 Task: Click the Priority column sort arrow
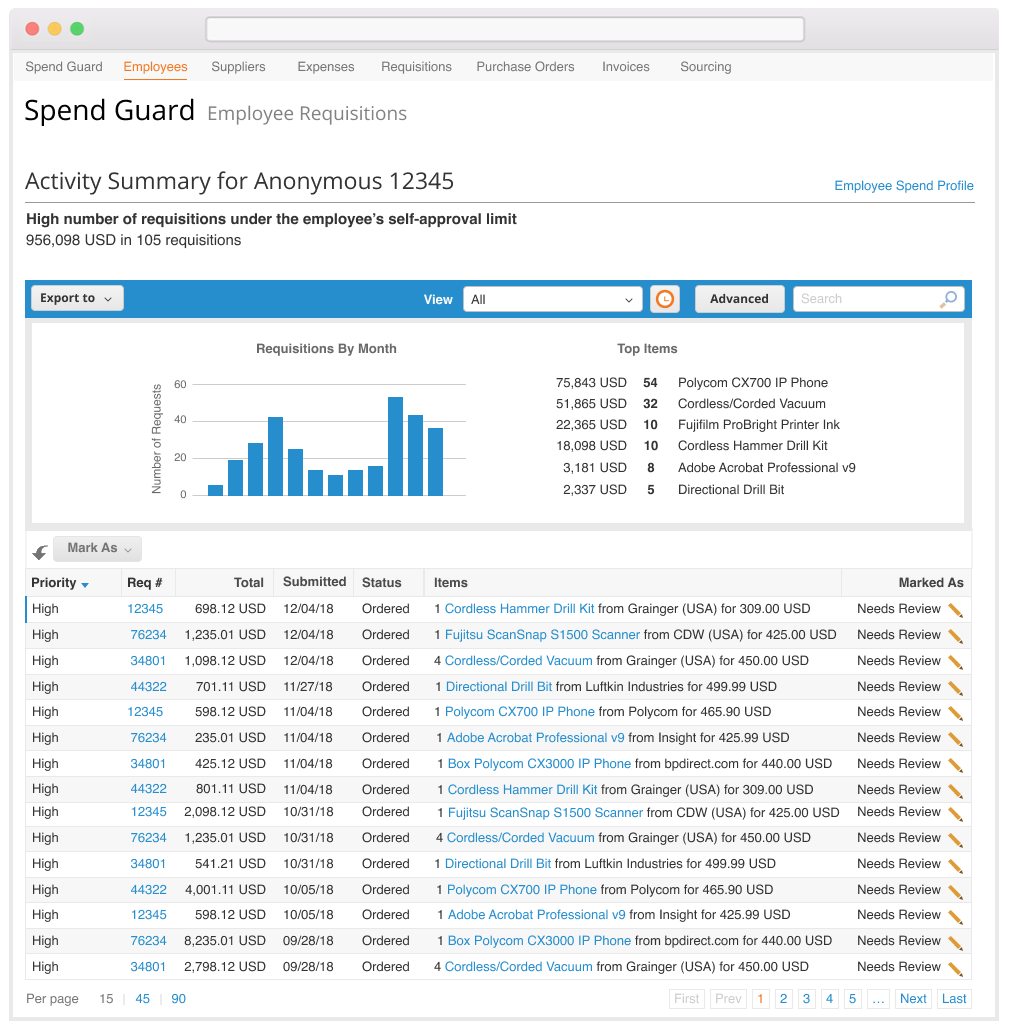(x=85, y=584)
